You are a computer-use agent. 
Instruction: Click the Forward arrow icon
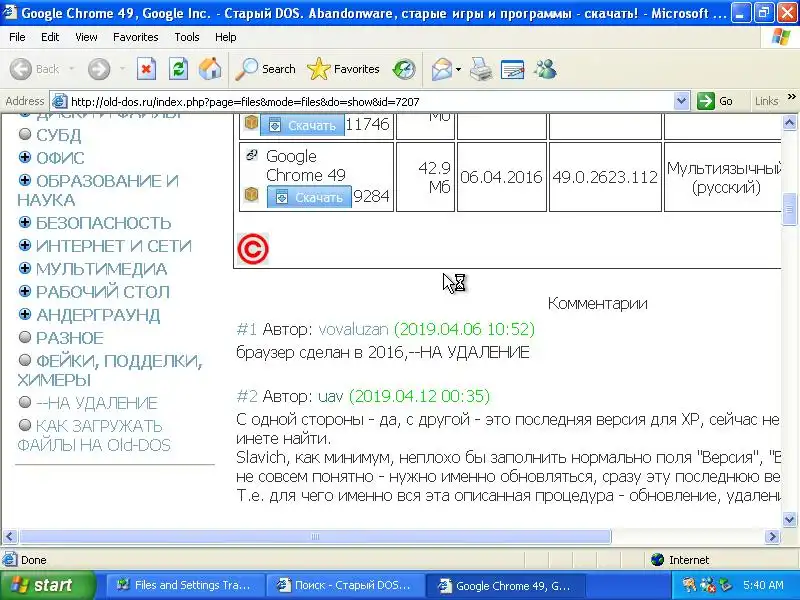(x=99, y=69)
